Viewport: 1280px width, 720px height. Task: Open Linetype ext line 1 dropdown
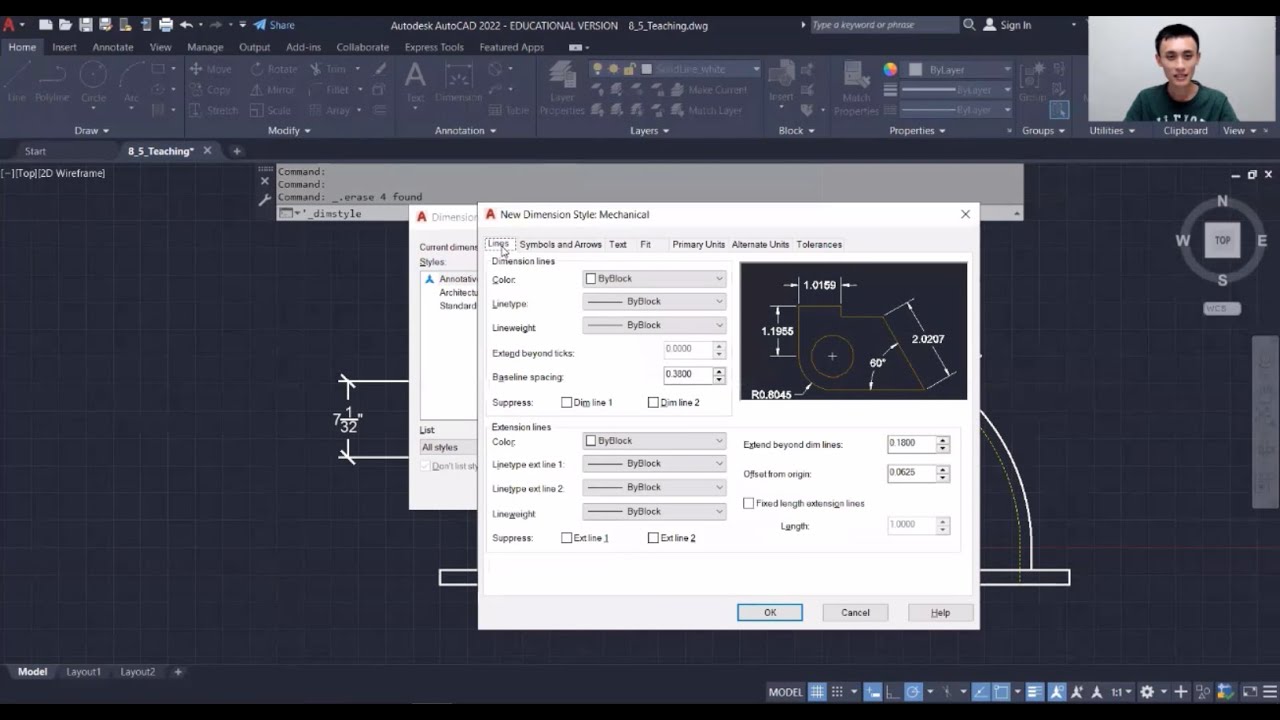coord(654,463)
